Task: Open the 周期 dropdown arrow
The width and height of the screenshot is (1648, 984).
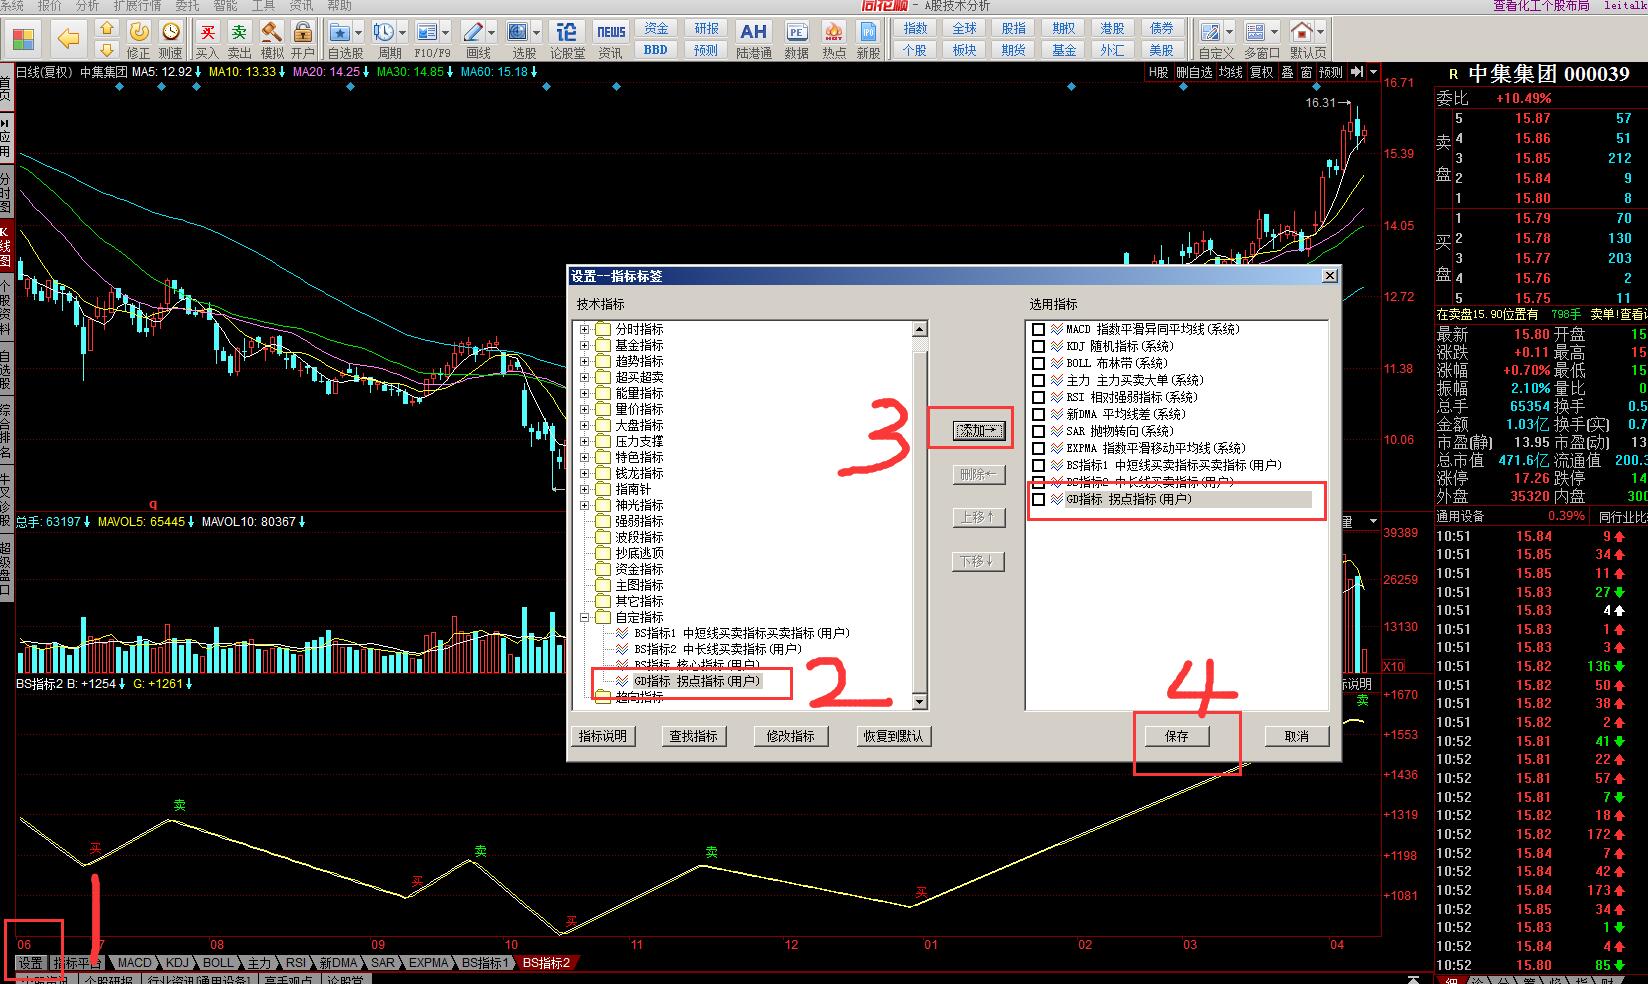Action: [x=403, y=33]
